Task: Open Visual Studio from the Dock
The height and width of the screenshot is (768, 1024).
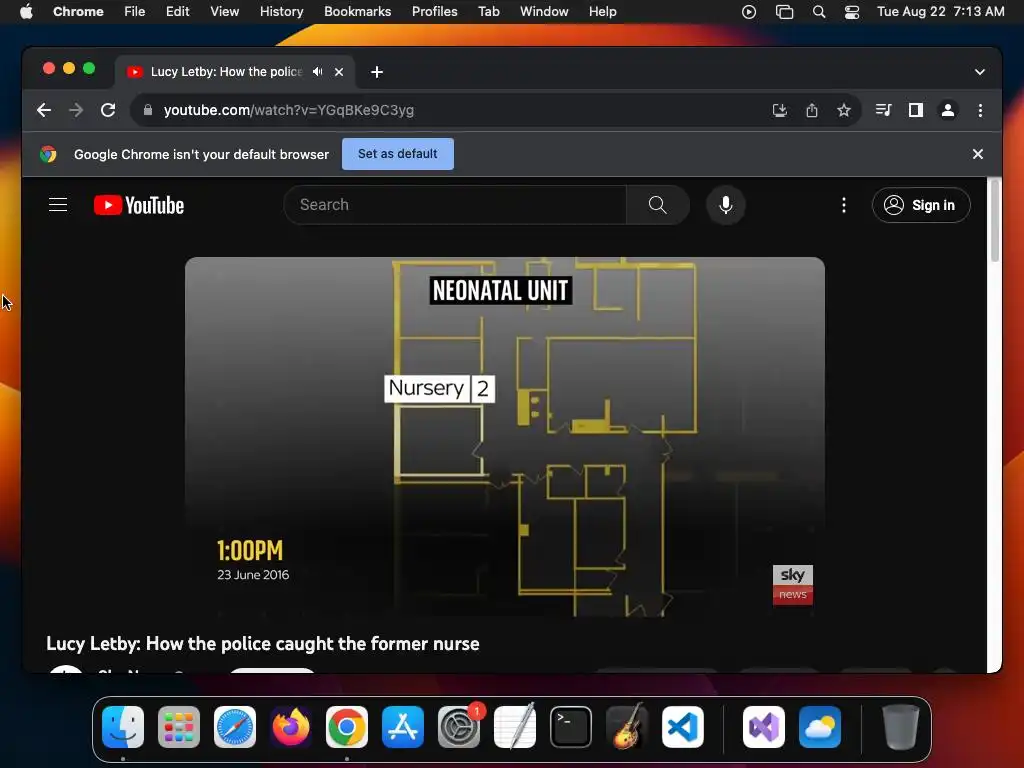Action: tap(763, 727)
